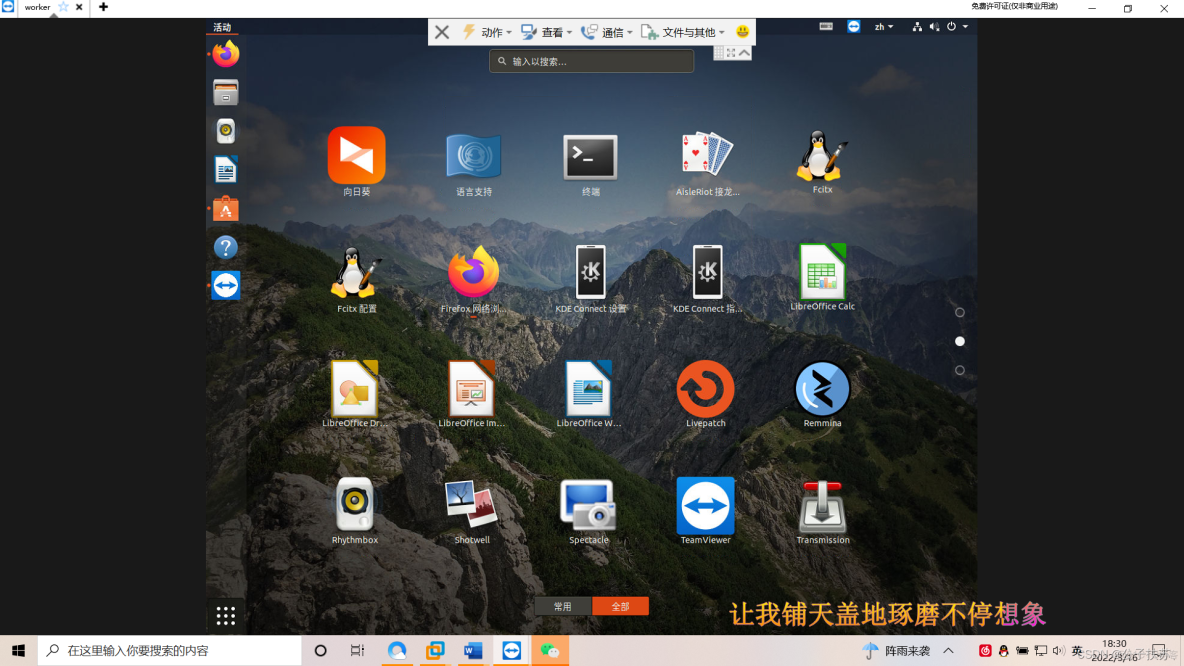This screenshot has width=1184, height=666.
Task: Open Ubuntu Software in the dock
Action: pos(225,208)
